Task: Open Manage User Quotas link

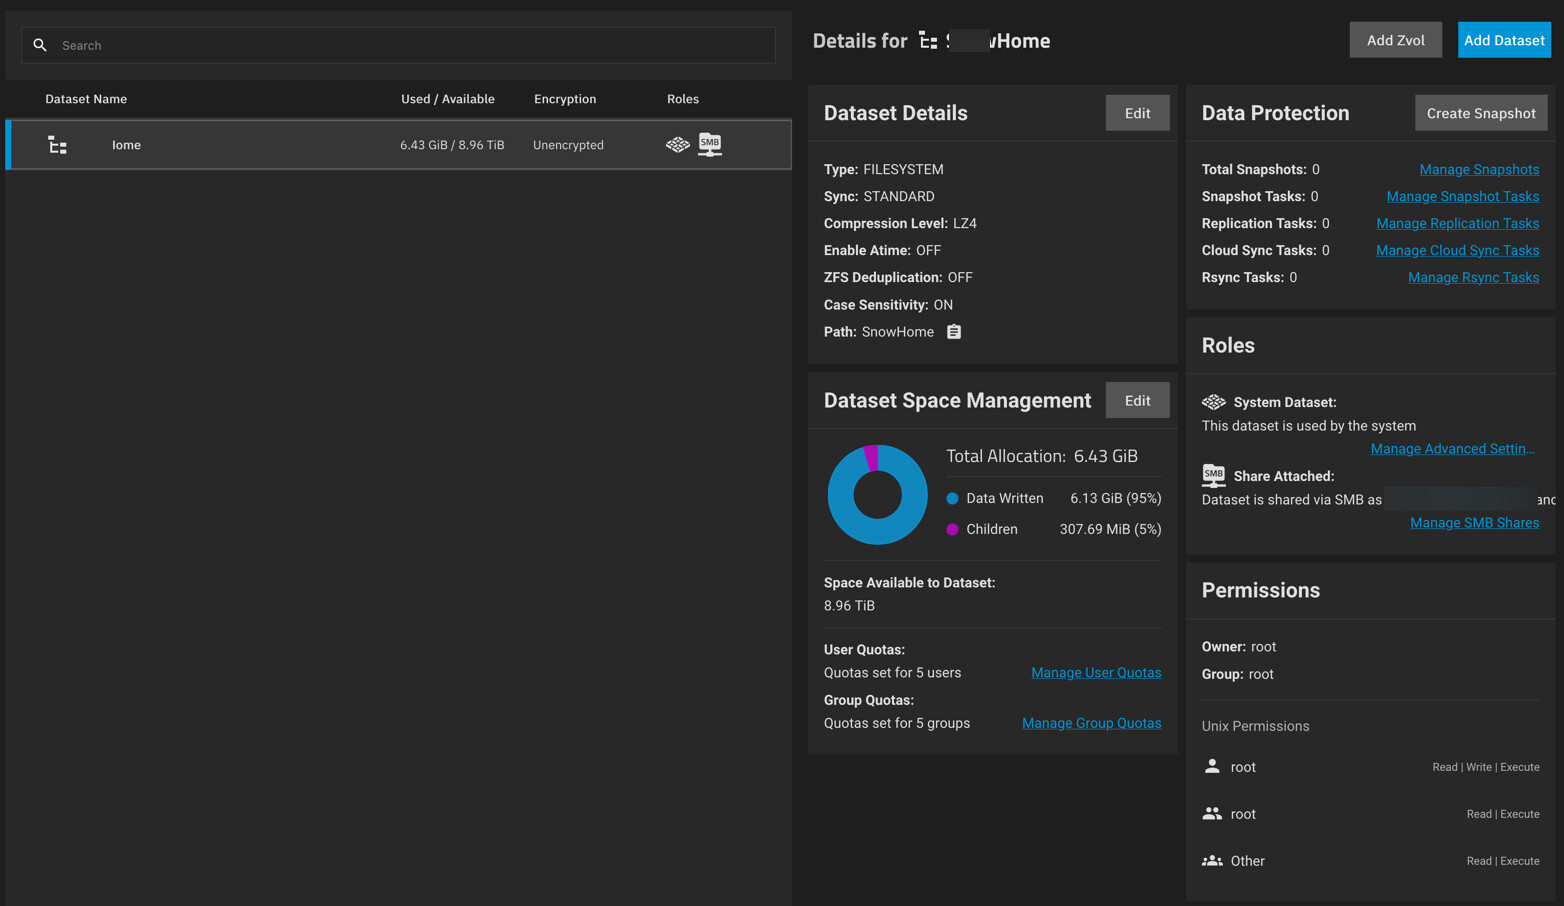Action: click(x=1095, y=673)
